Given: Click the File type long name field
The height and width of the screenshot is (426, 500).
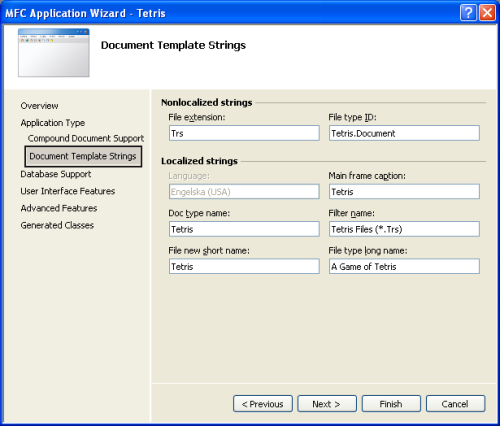Looking at the screenshot, I should (x=404, y=266).
